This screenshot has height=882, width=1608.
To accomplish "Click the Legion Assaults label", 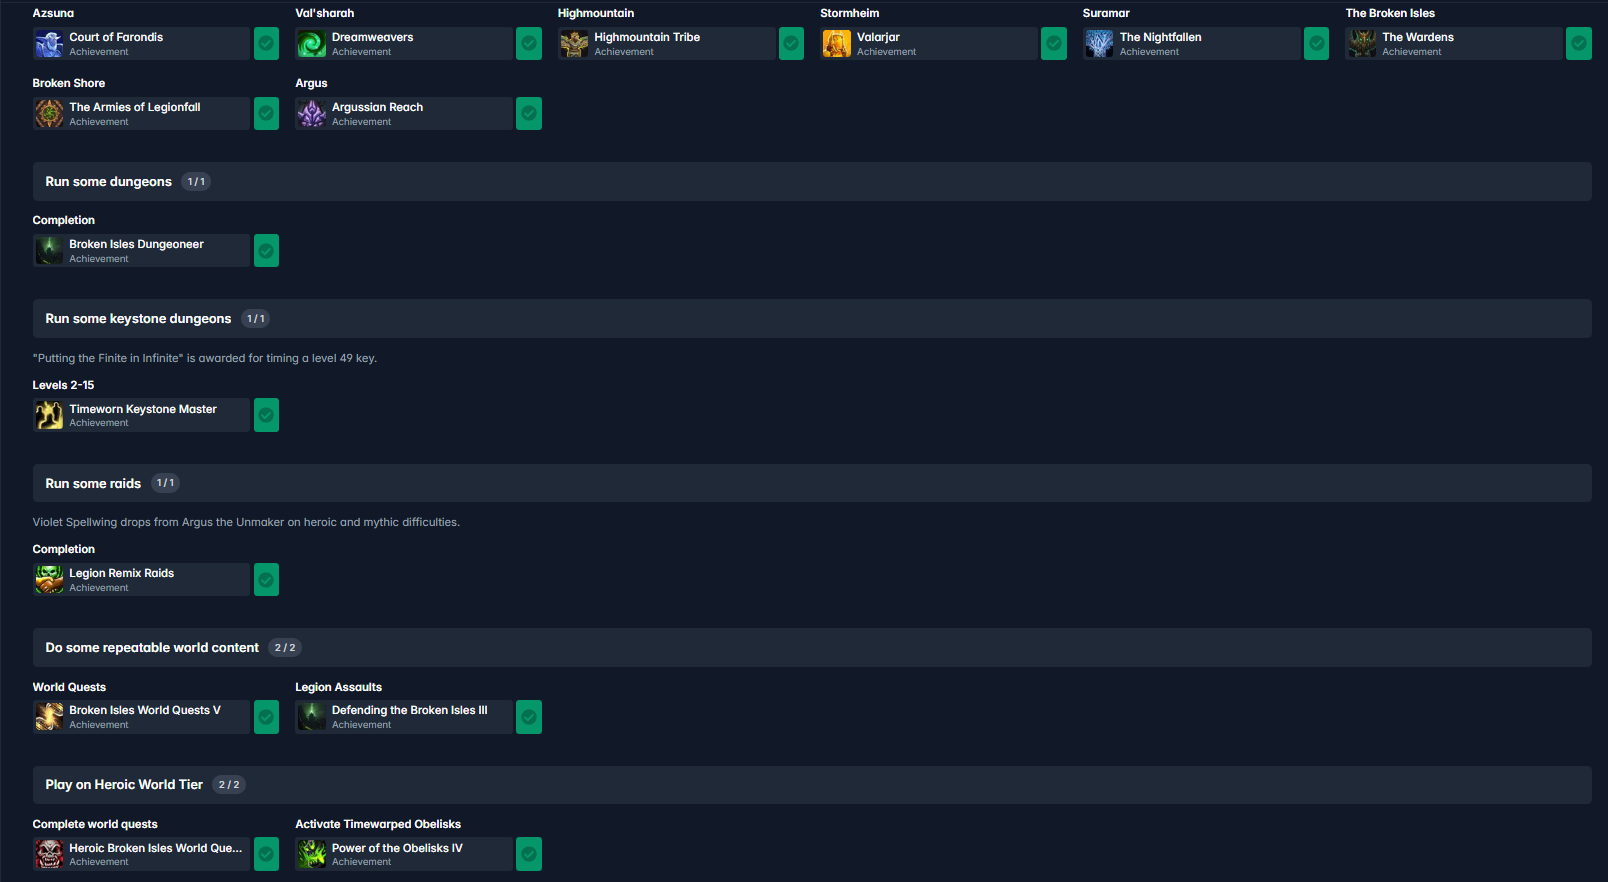I will [338, 687].
